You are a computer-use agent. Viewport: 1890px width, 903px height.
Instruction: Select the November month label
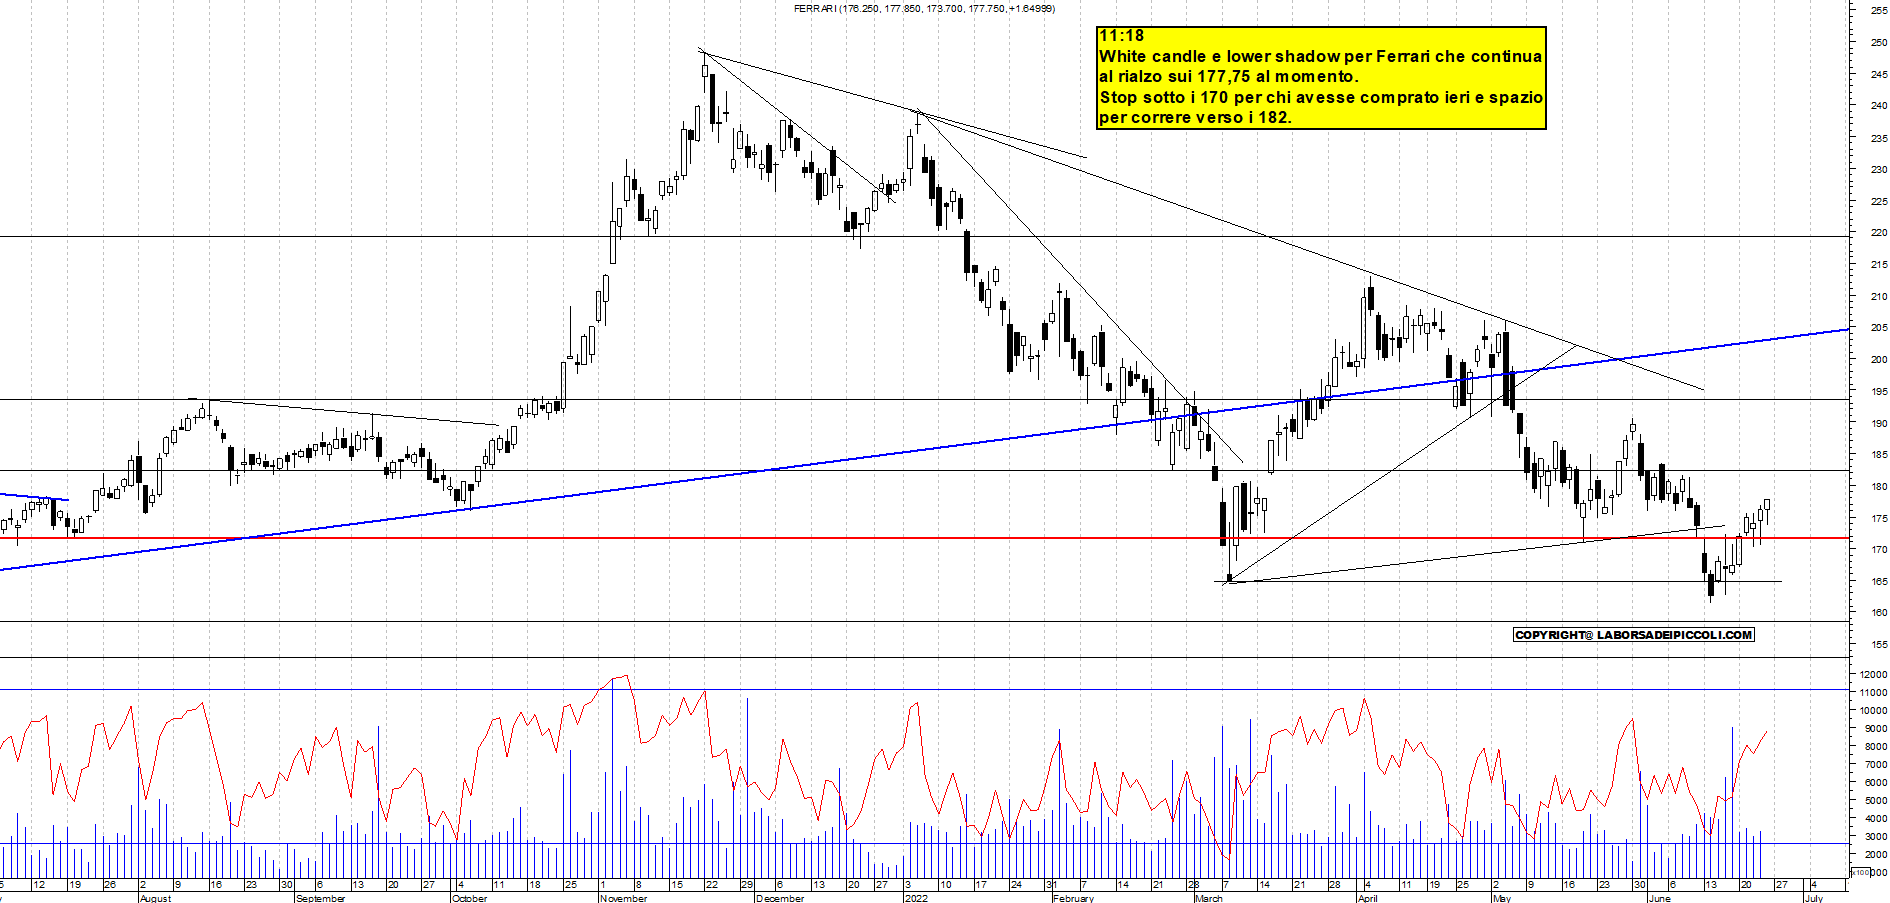pyautogui.click(x=623, y=898)
